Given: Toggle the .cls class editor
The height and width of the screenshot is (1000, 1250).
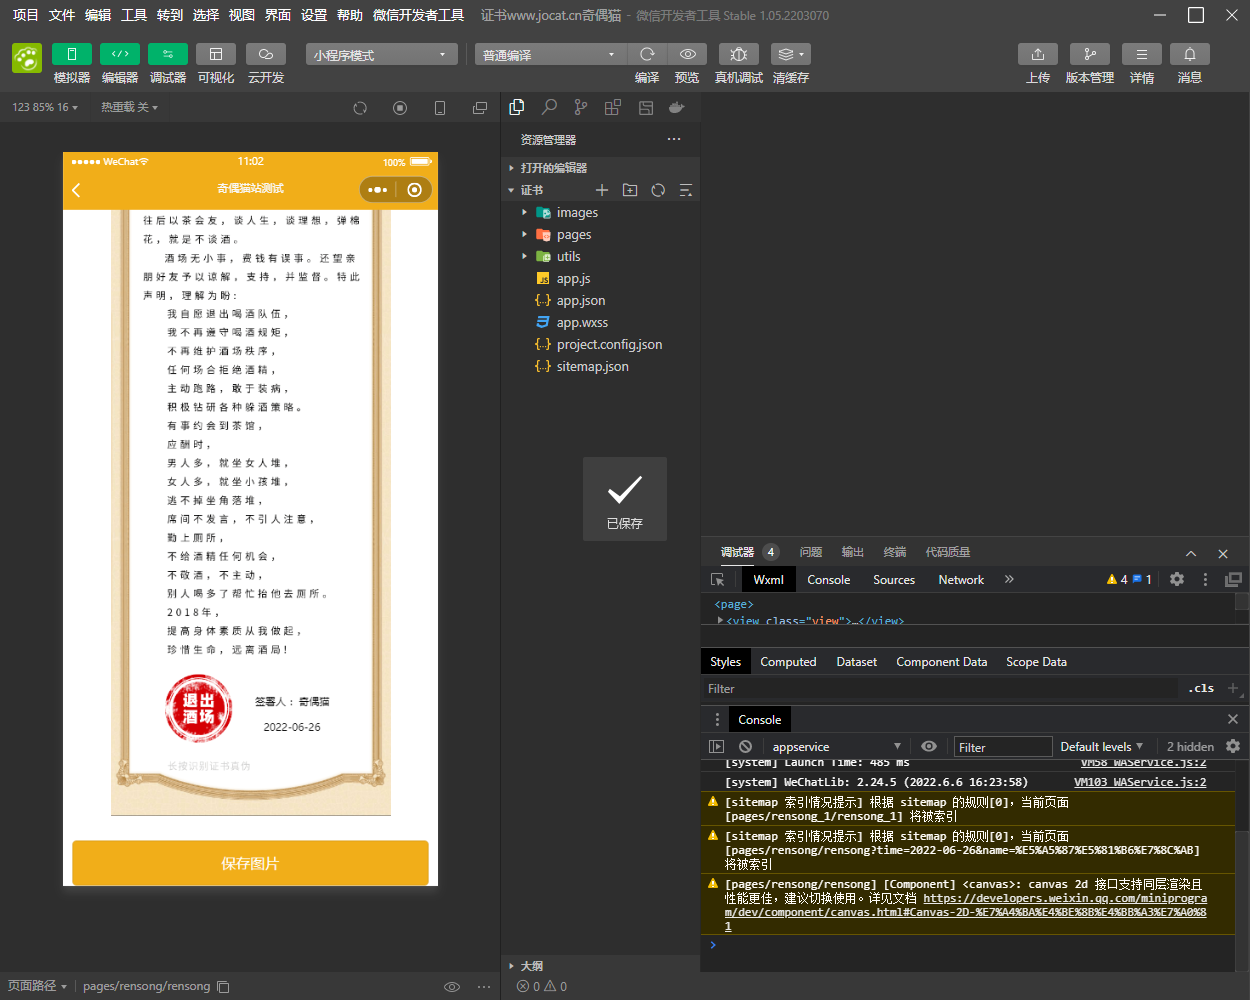Looking at the screenshot, I should (1201, 688).
